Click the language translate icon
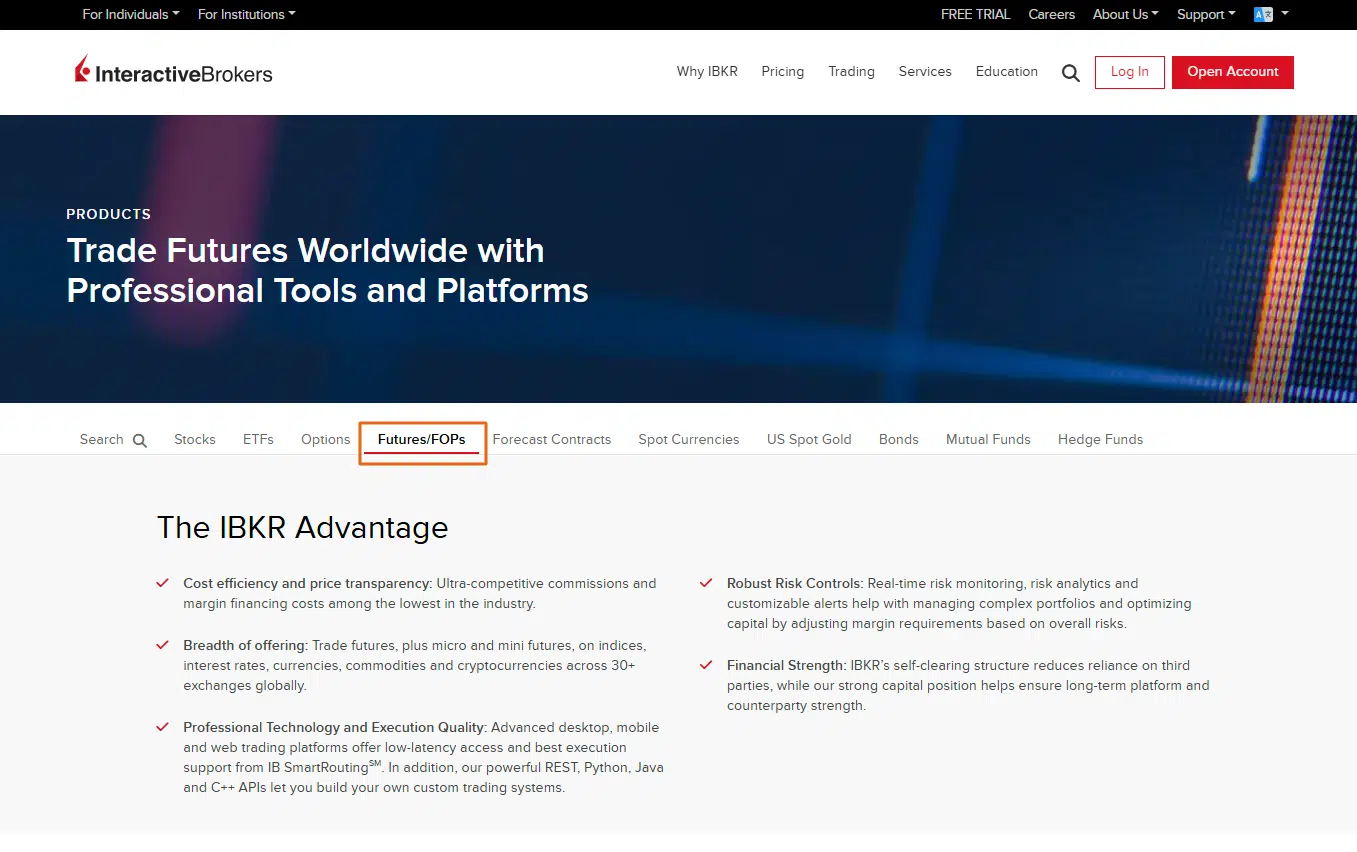Viewport: 1357px width, 852px height. [x=1263, y=14]
